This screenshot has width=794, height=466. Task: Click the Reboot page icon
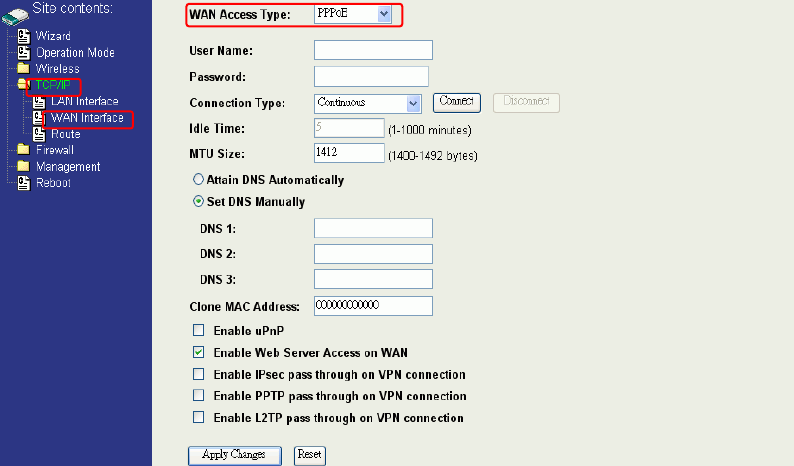(24, 183)
